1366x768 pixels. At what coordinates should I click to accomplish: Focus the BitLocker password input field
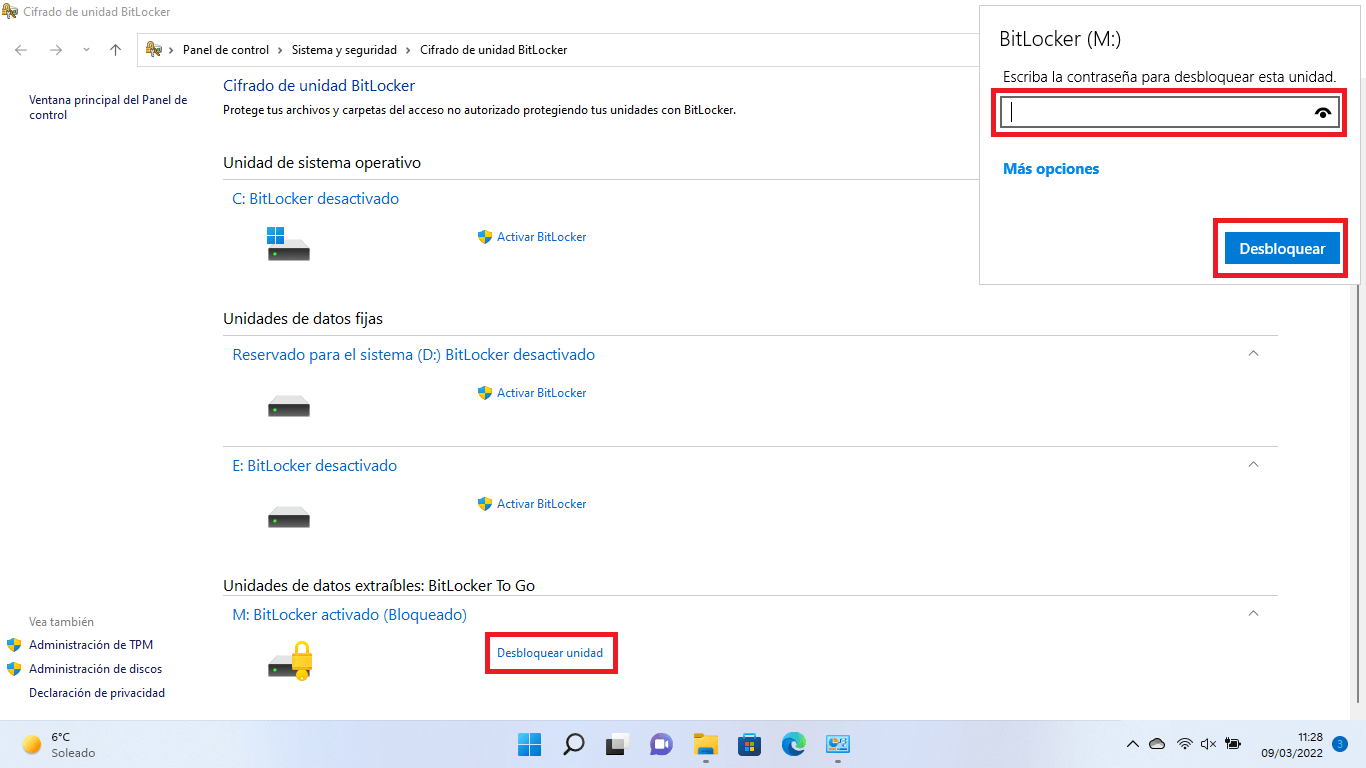pos(1169,113)
